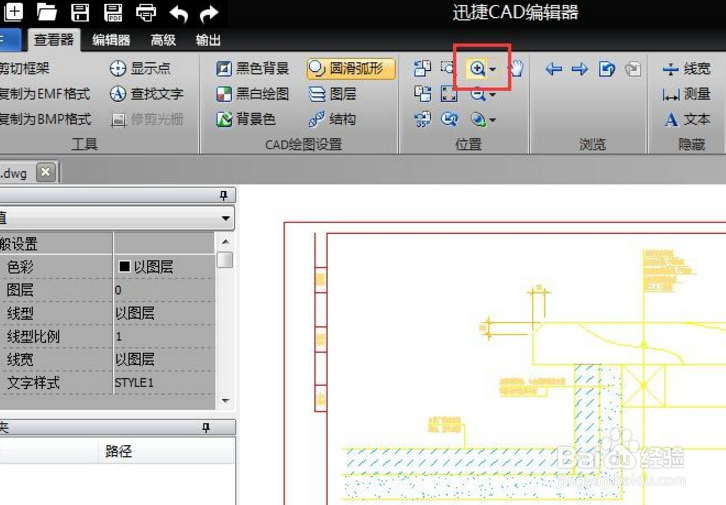Select the 文字样式 value STYLE1
This screenshot has height=505, width=726.
(x=164, y=383)
